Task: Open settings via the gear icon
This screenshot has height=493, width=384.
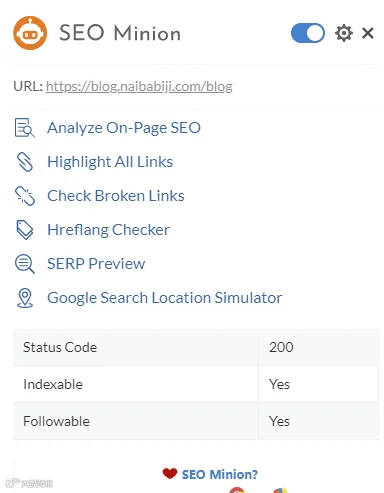Action: pos(344,33)
